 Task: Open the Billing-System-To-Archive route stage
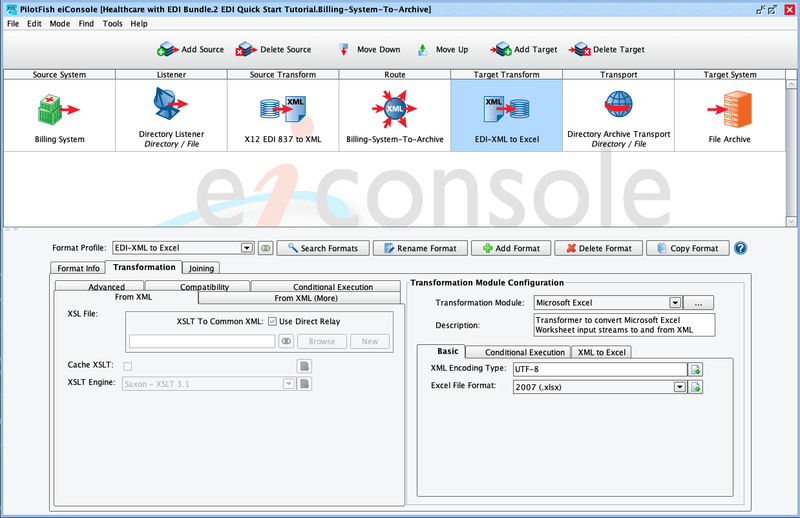(395, 116)
